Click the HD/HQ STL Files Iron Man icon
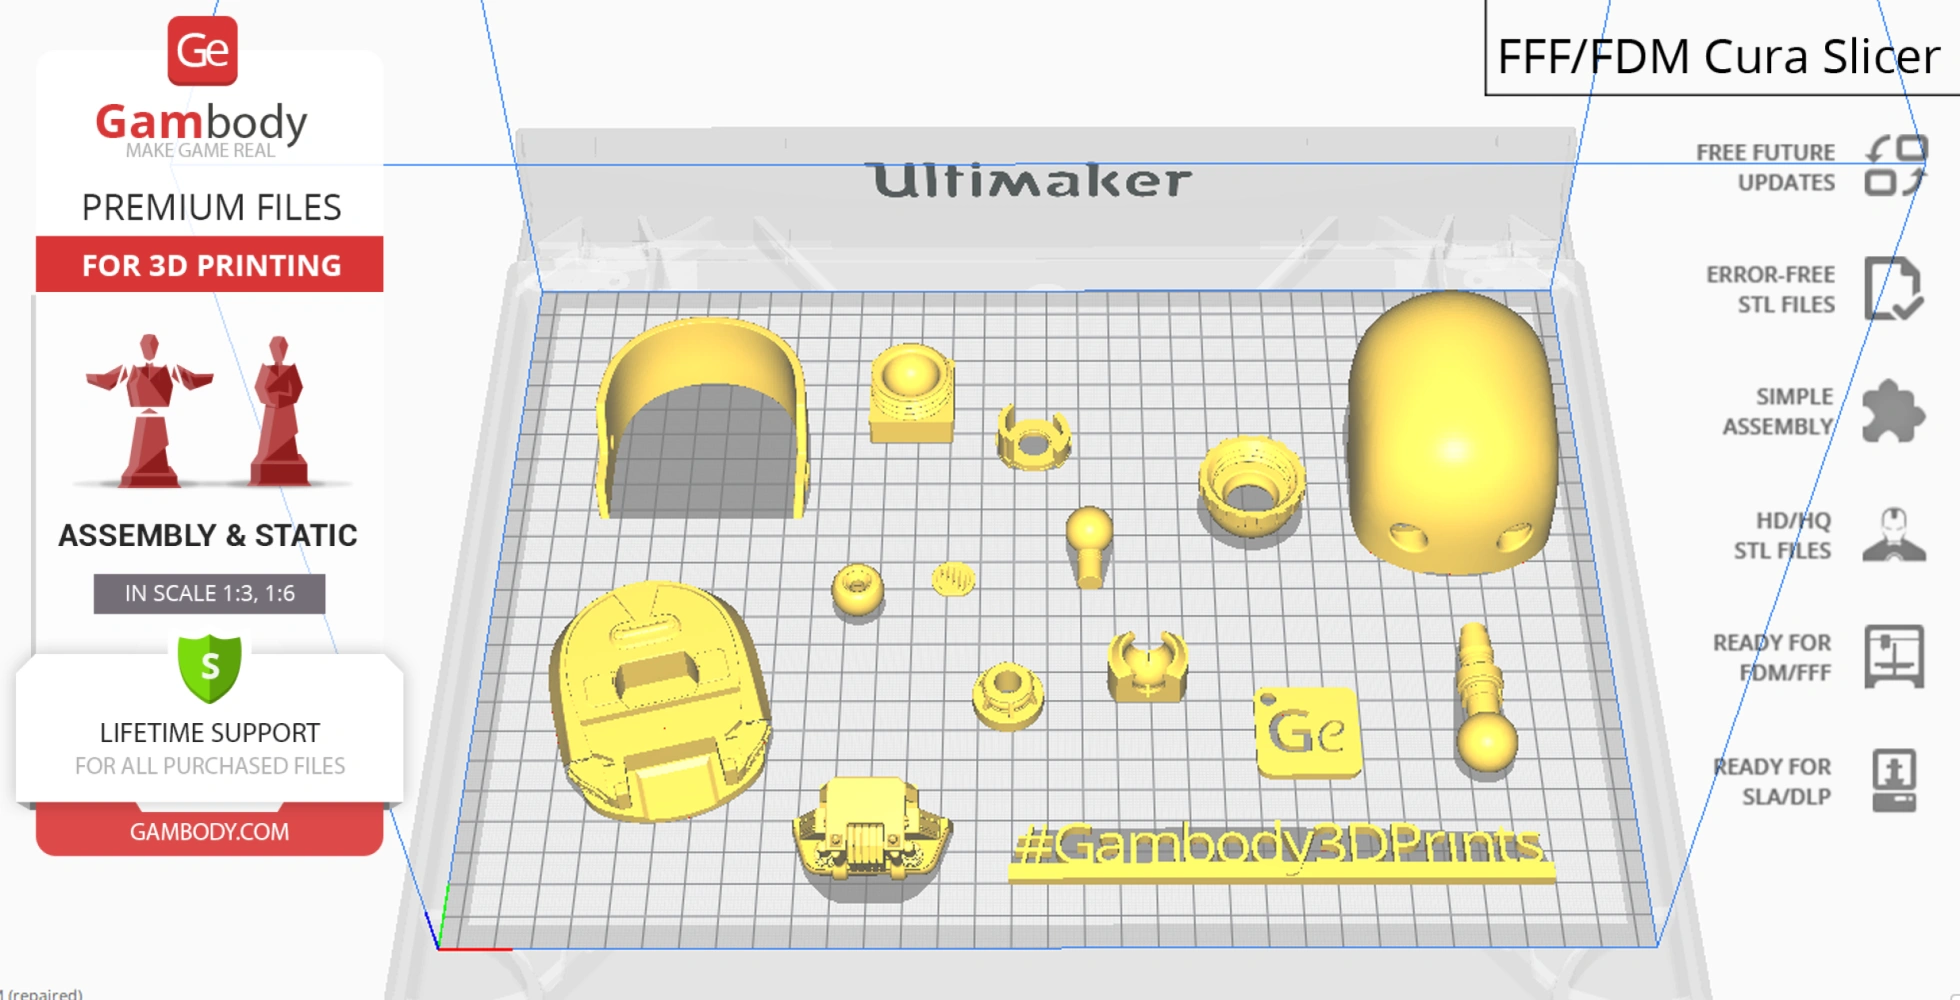This screenshot has height=1000, width=1960. pos(1893,535)
